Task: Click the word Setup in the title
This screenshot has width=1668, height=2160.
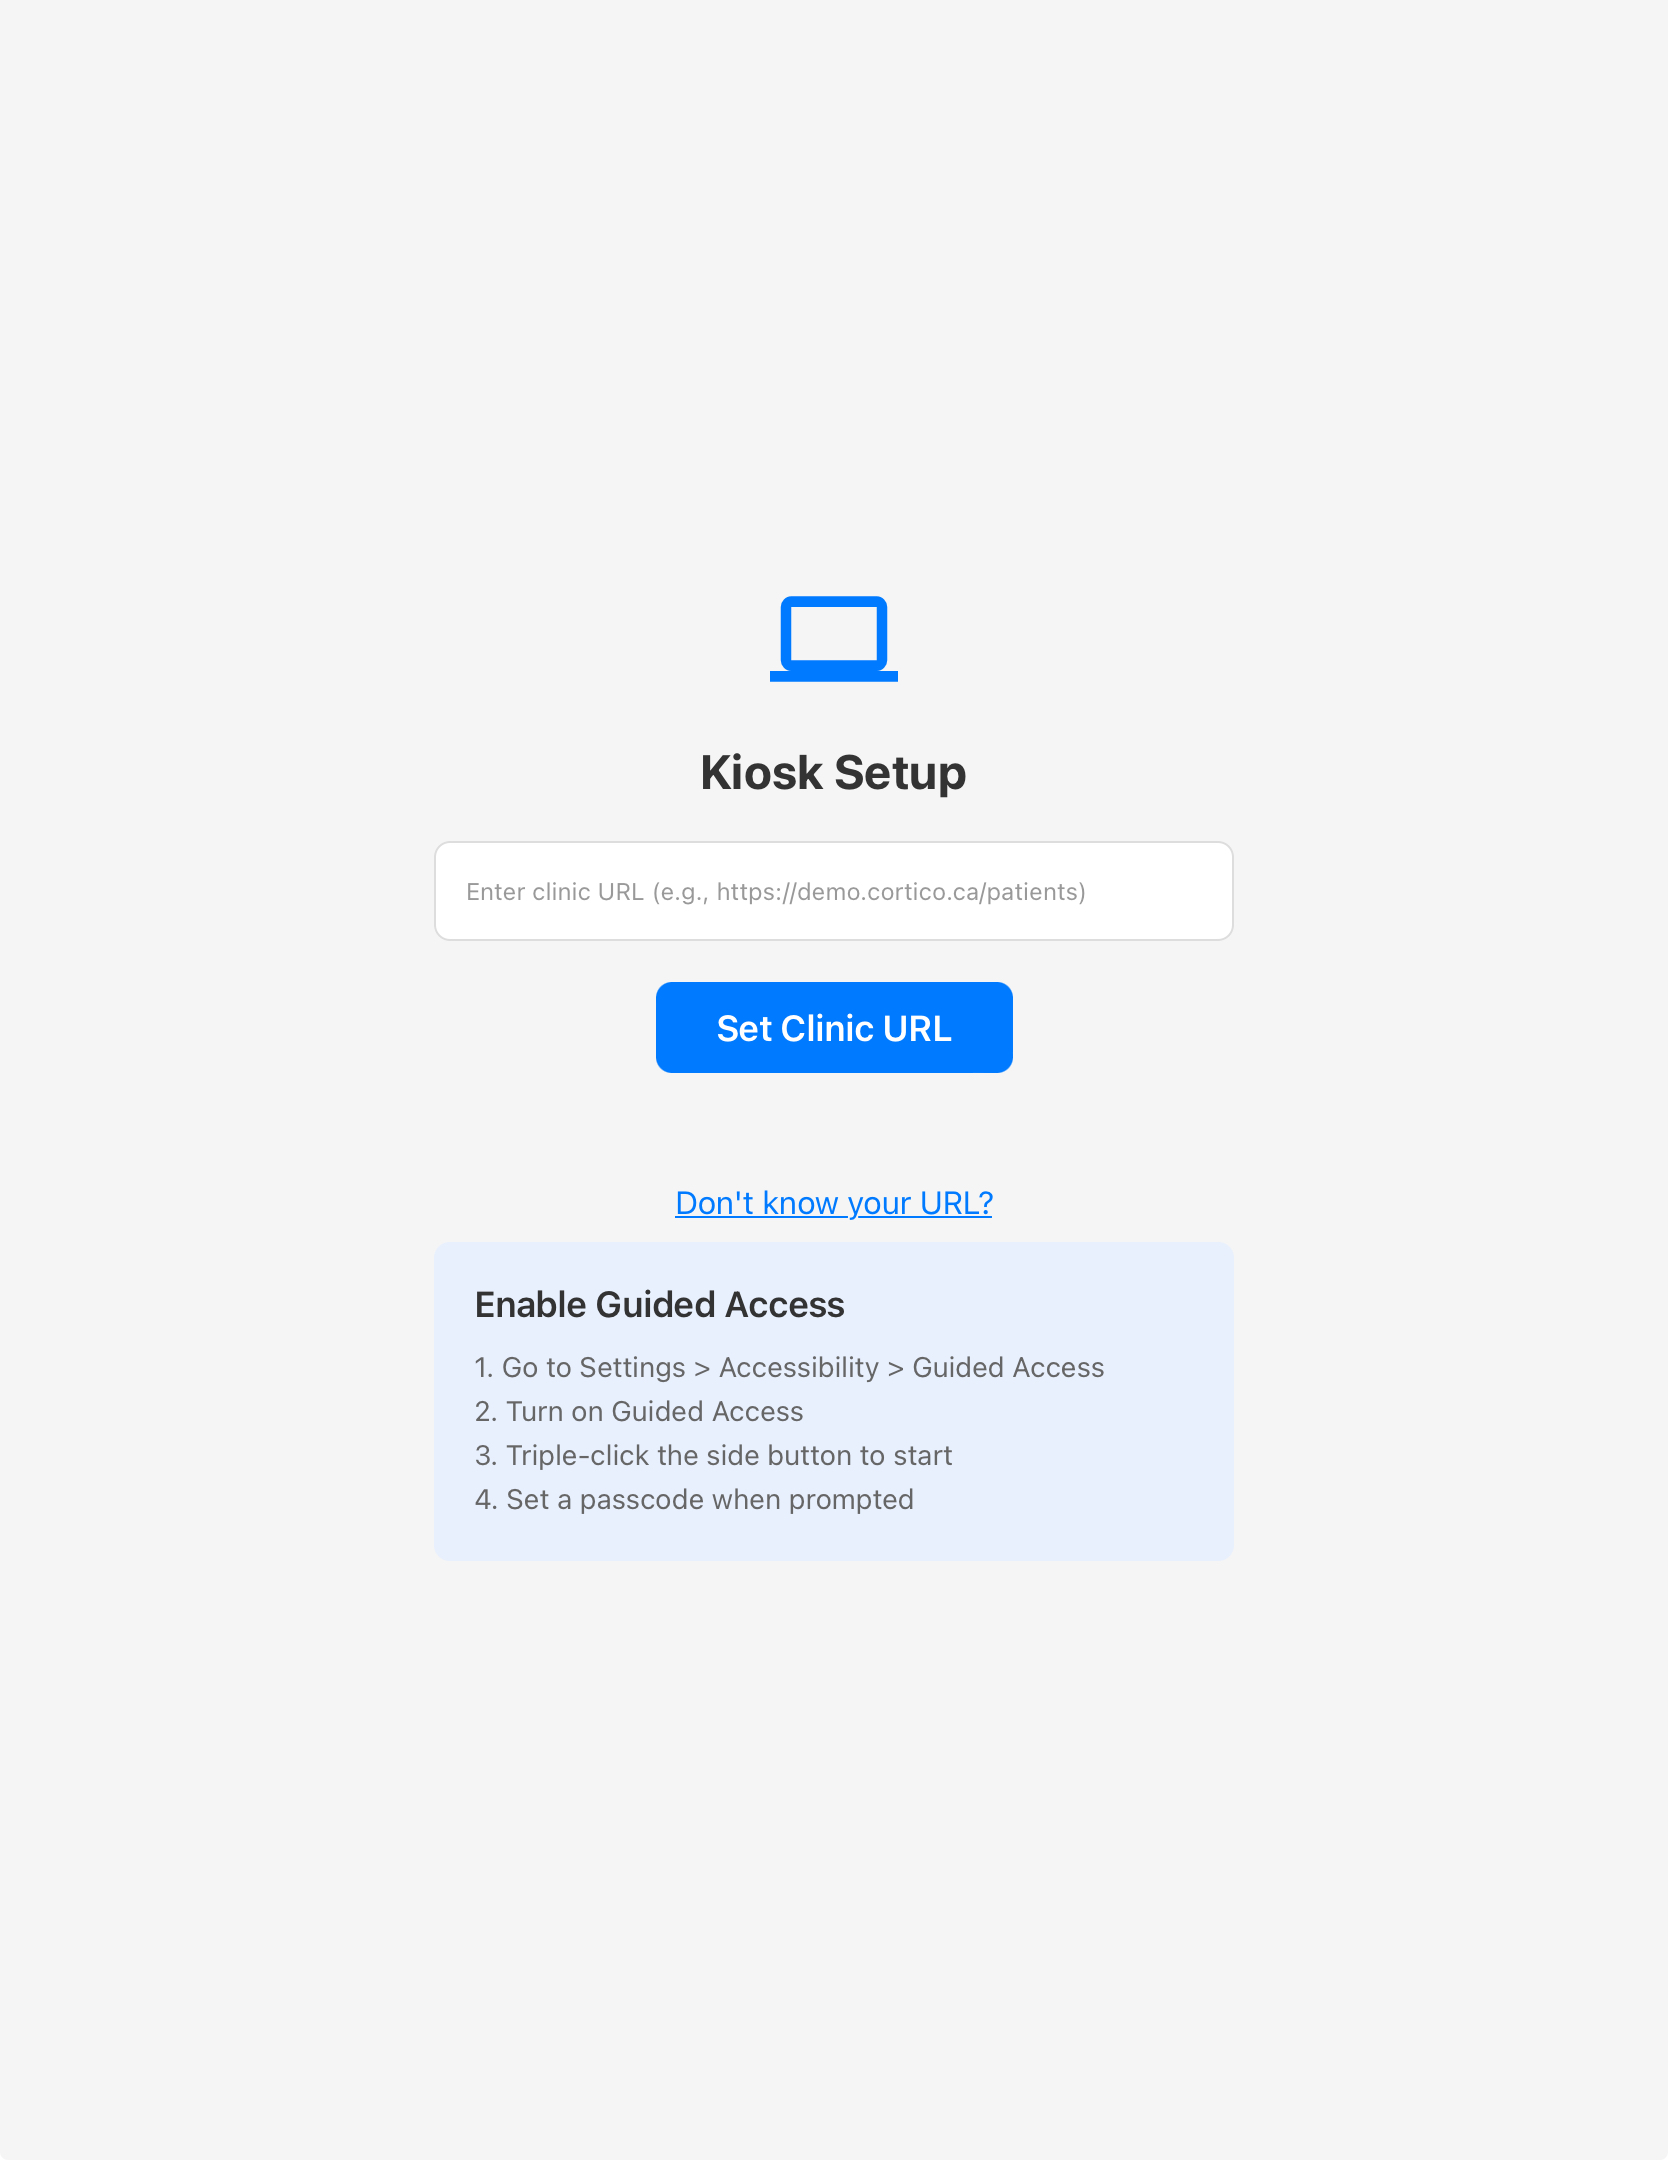Action: [x=900, y=773]
